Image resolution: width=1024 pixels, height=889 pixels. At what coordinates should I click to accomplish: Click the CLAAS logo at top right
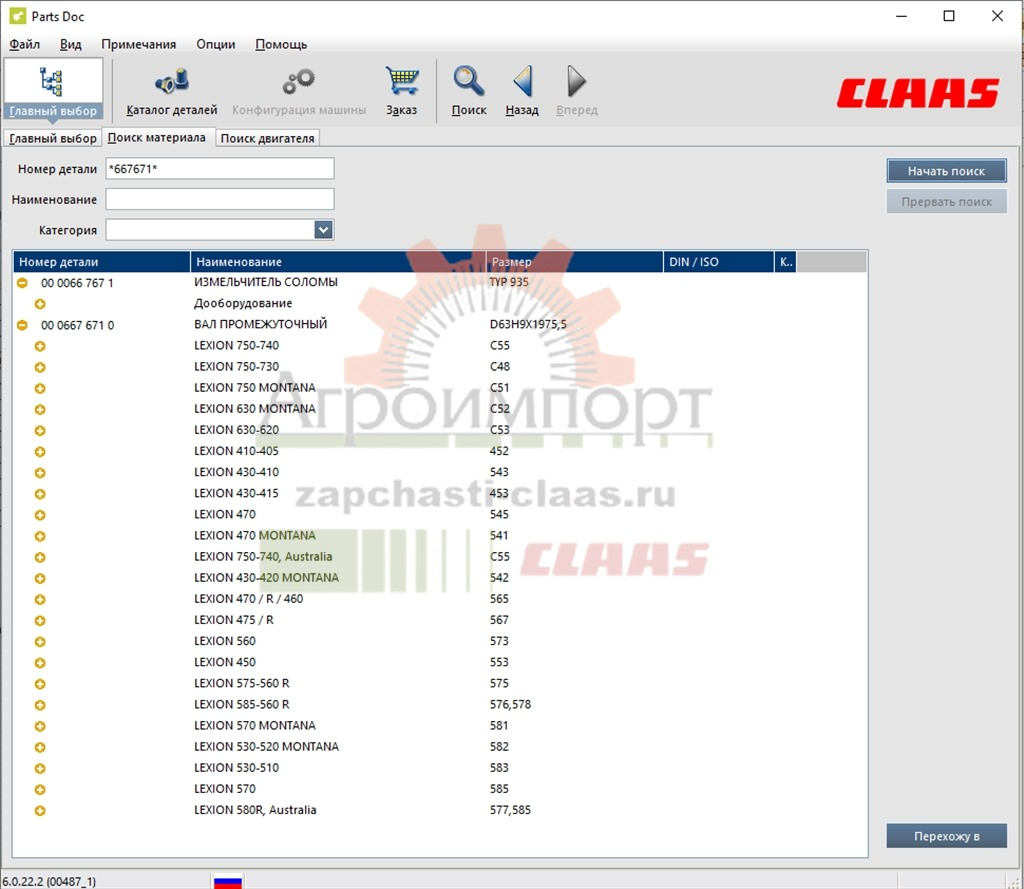pos(918,93)
